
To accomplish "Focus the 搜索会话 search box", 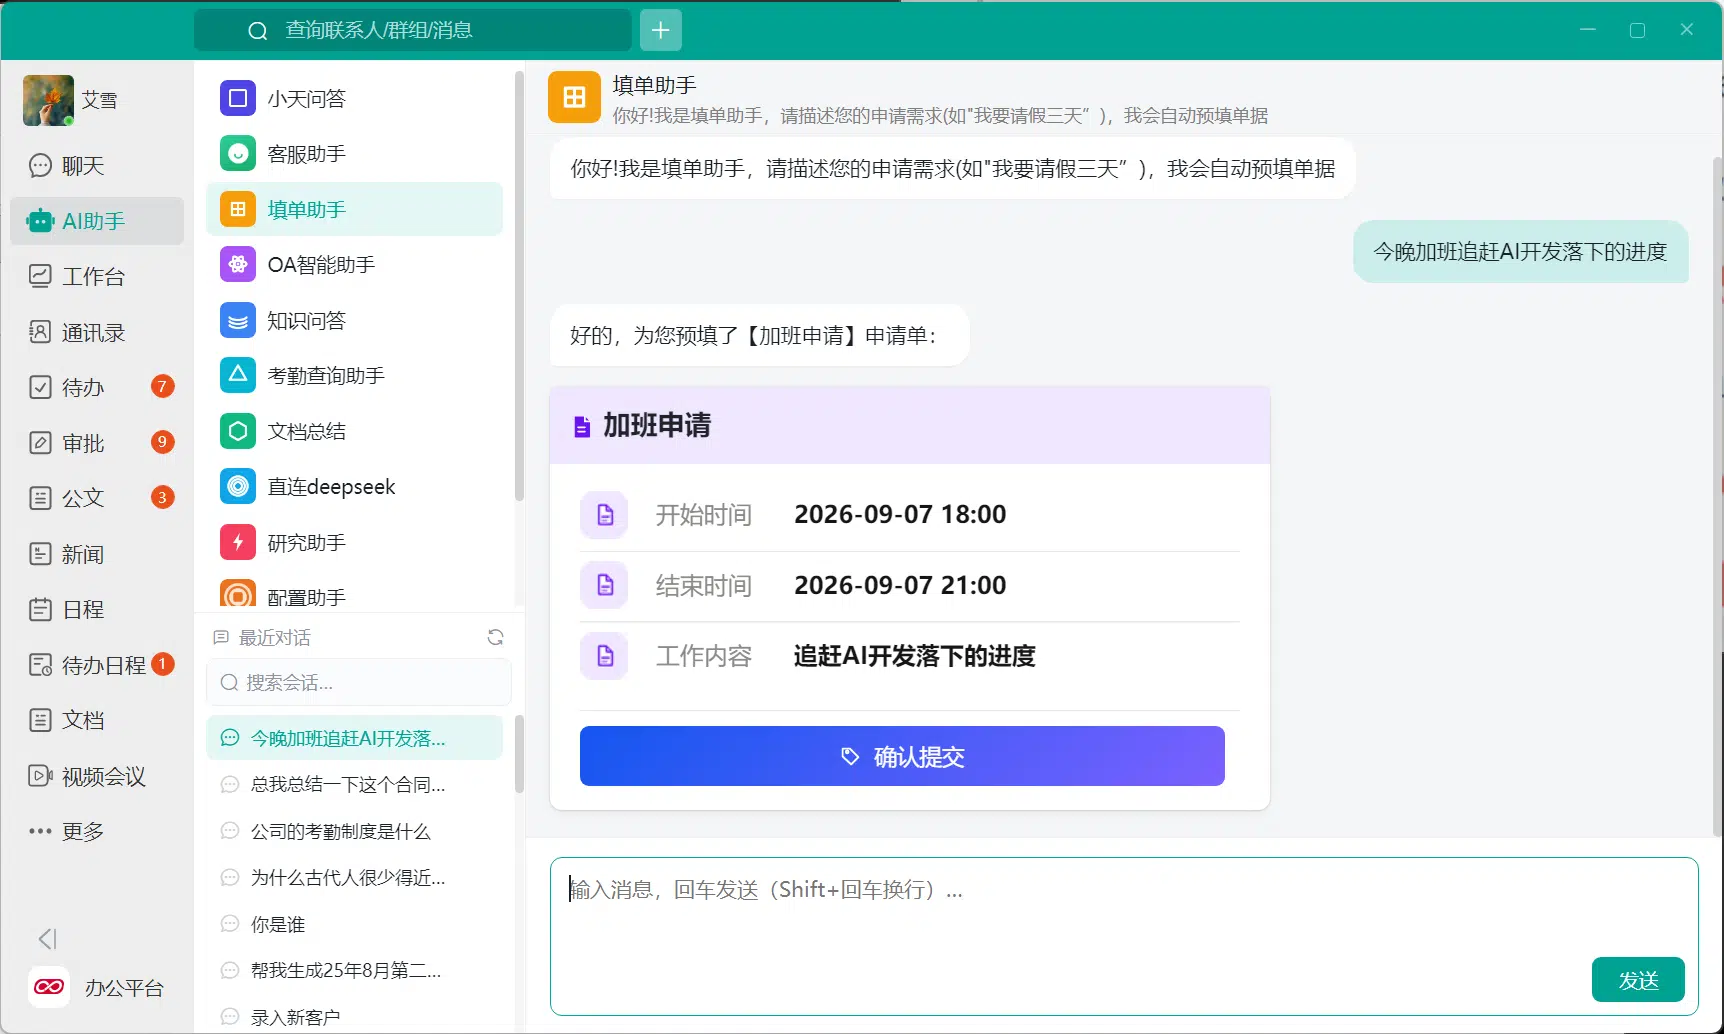I will tap(359, 682).
